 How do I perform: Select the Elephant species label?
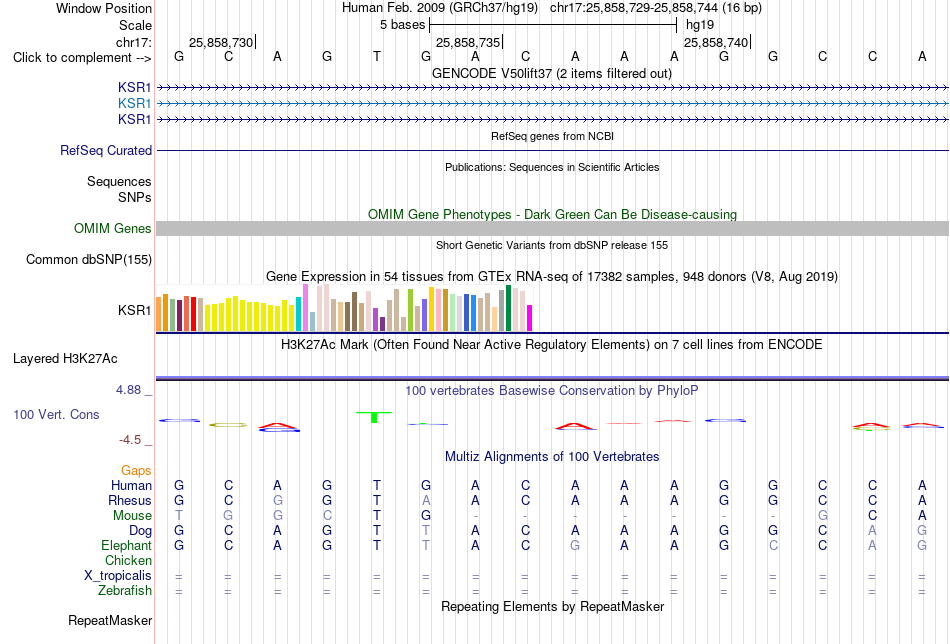tap(126, 545)
